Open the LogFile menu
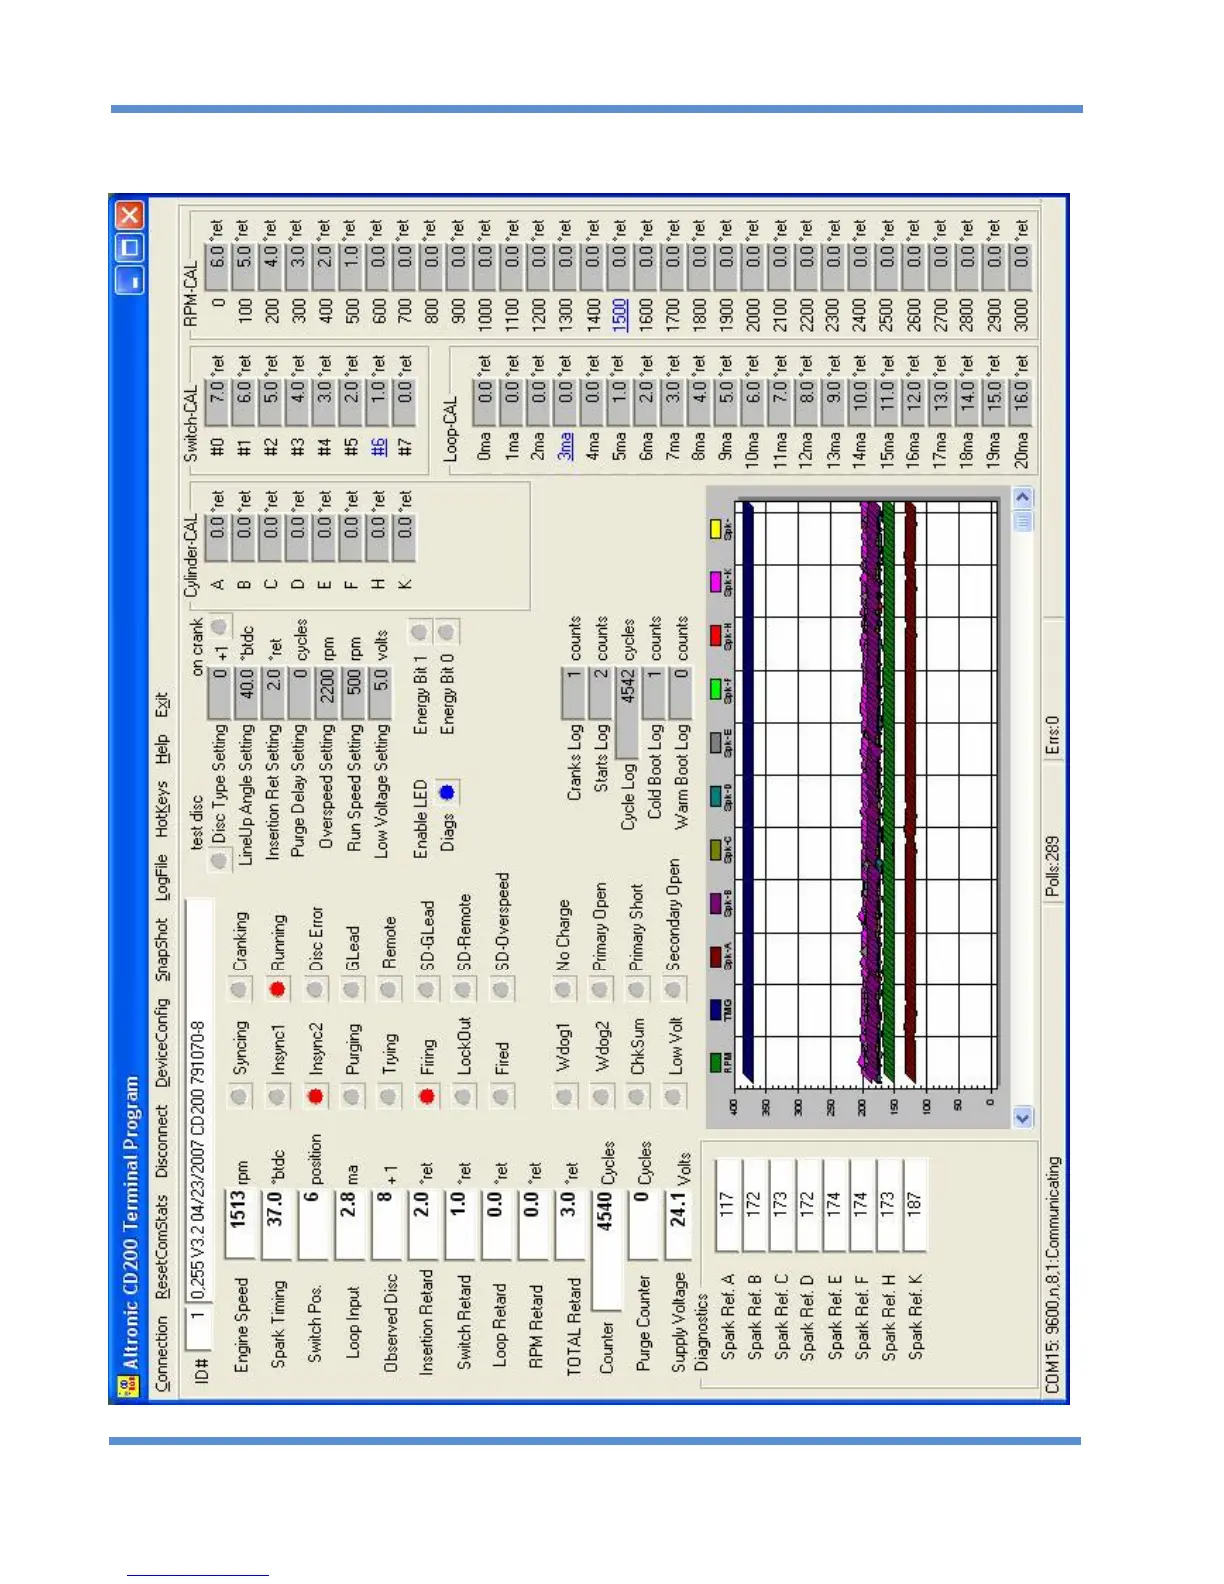Viewport: 1224px width, 1584px height. [162, 877]
